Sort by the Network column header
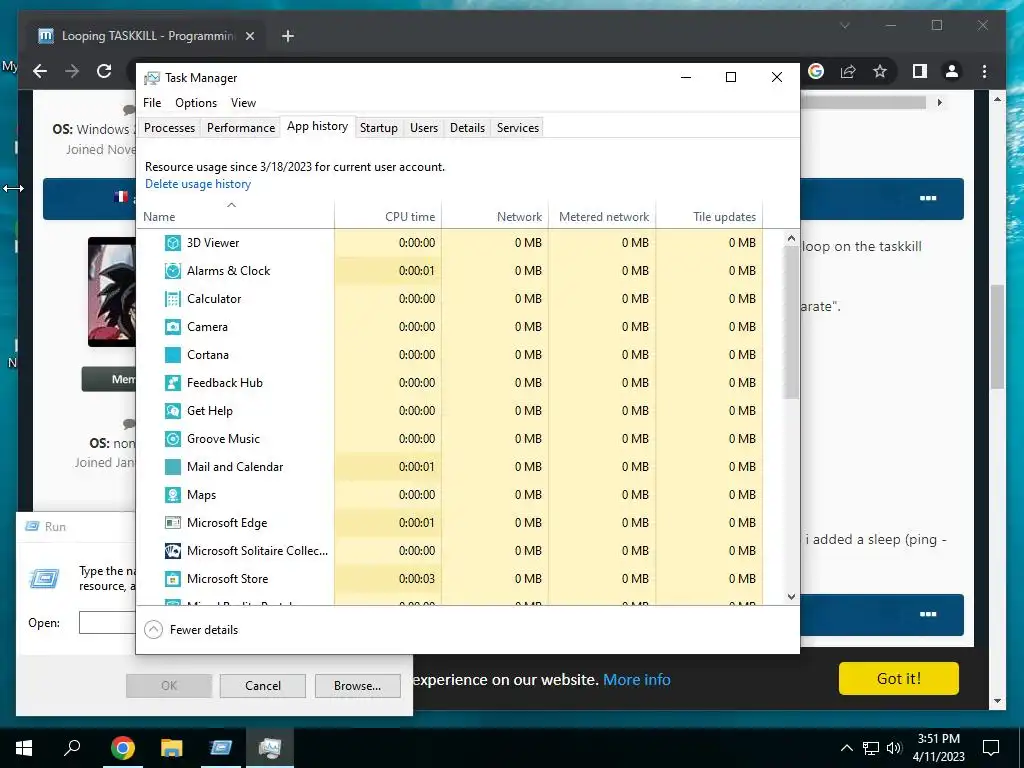The width and height of the screenshot is (1024, 768). coord(495,216)
